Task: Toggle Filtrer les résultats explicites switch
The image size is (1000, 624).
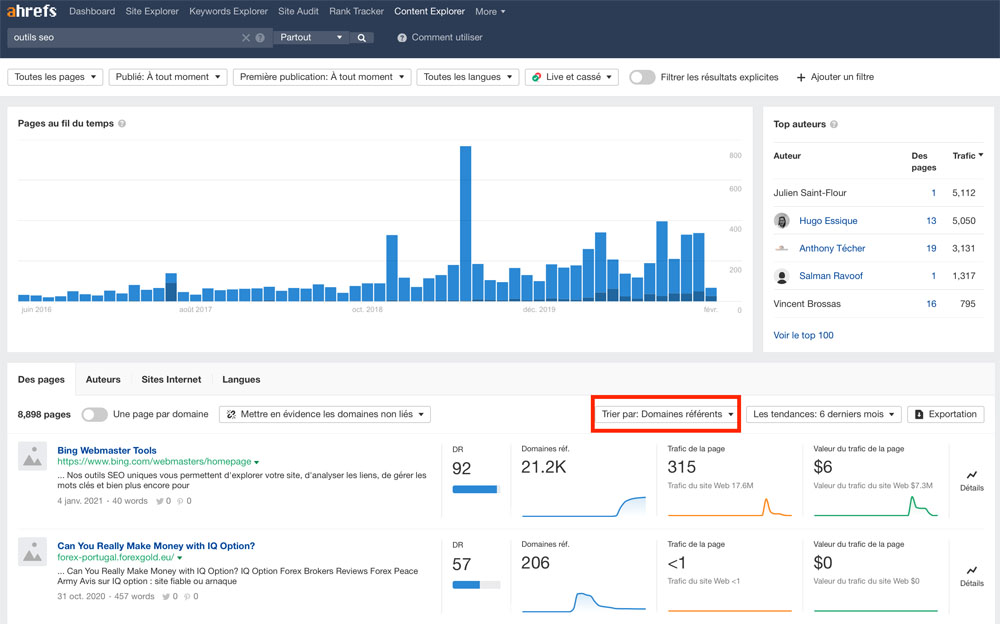Action: [642, 77]
